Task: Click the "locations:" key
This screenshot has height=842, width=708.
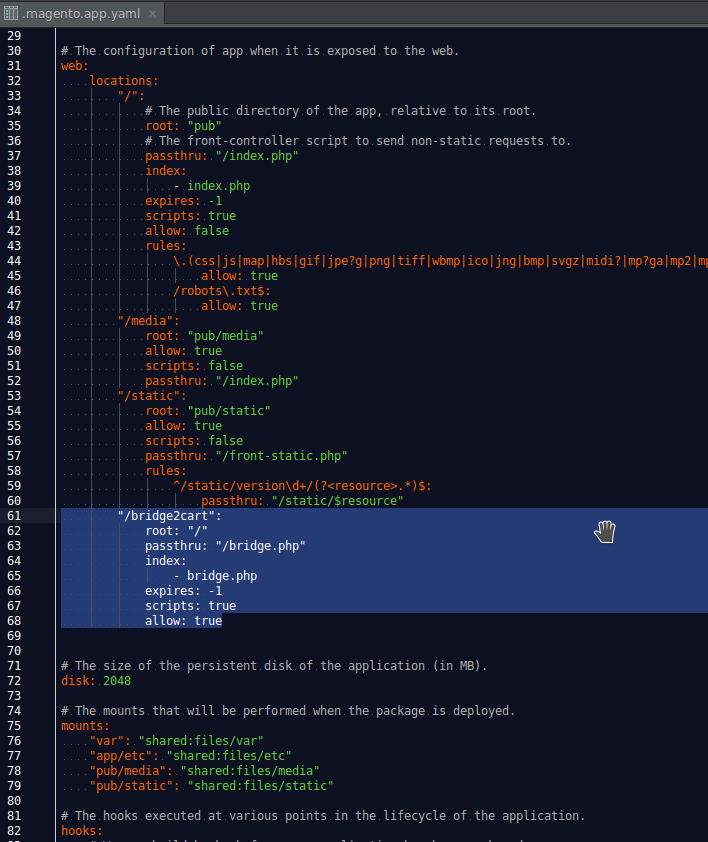Action: [124, 81]
